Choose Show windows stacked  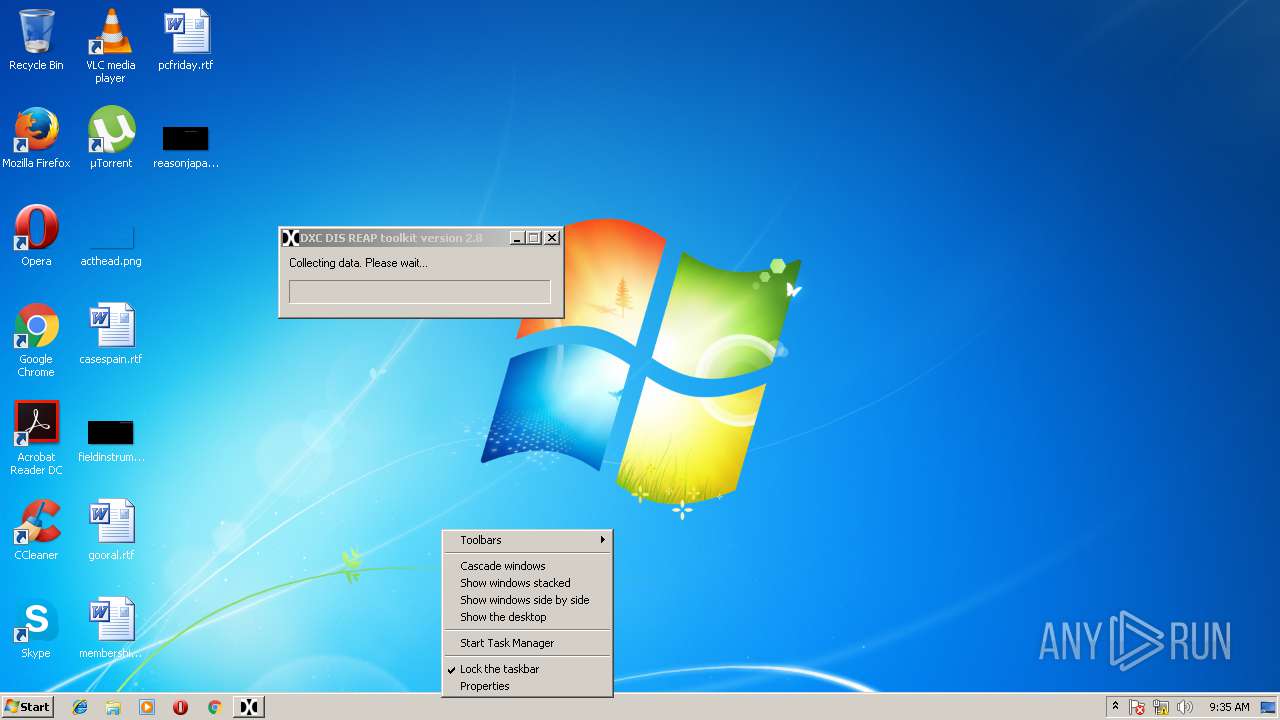[527, 583]
